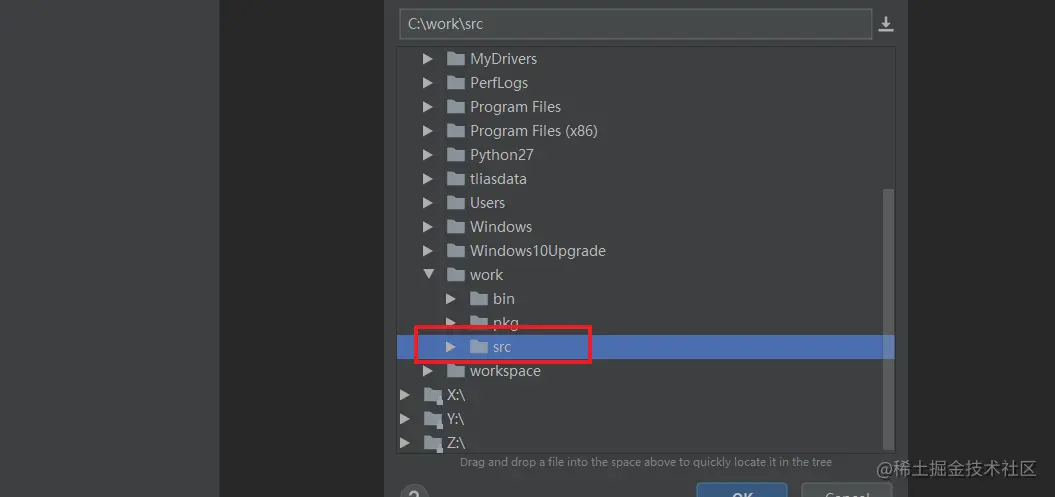Select the Python27 folder icon
This screenshot has height=497, width=1055.
[x=456, y=155]
